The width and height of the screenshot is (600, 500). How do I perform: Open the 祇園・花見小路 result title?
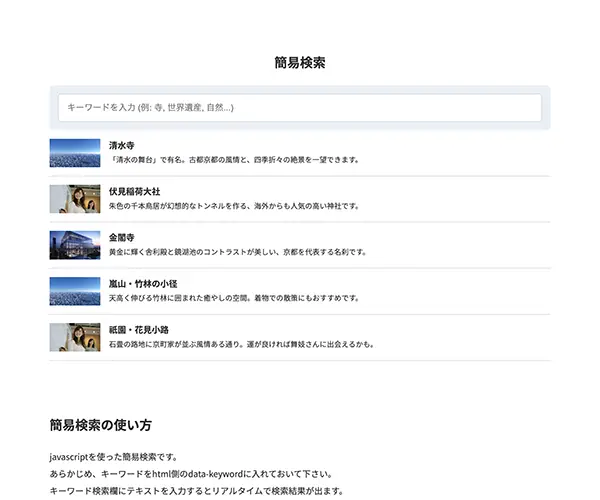tap(139, 329)
